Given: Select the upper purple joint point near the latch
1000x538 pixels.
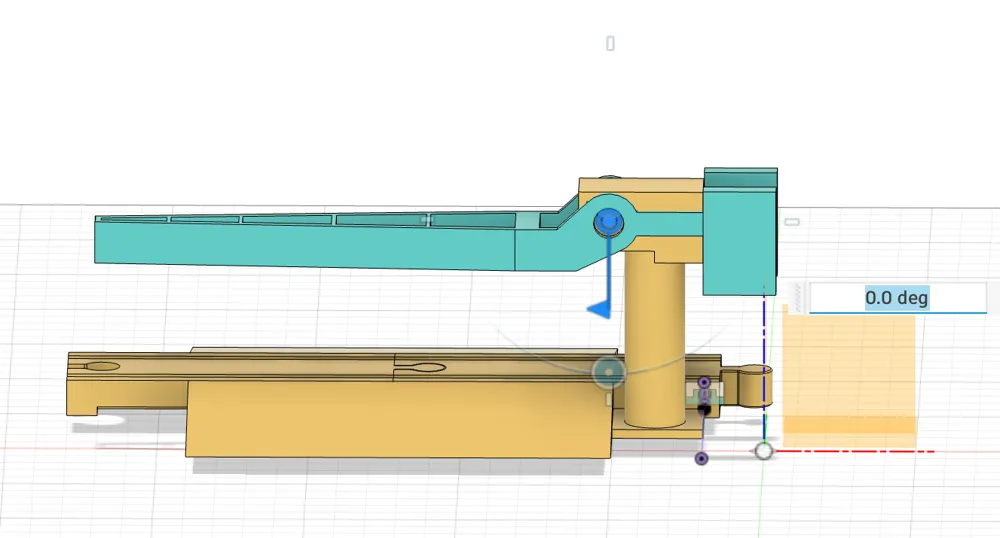Looking at the screenshot, I should click(x=704, y=382).
